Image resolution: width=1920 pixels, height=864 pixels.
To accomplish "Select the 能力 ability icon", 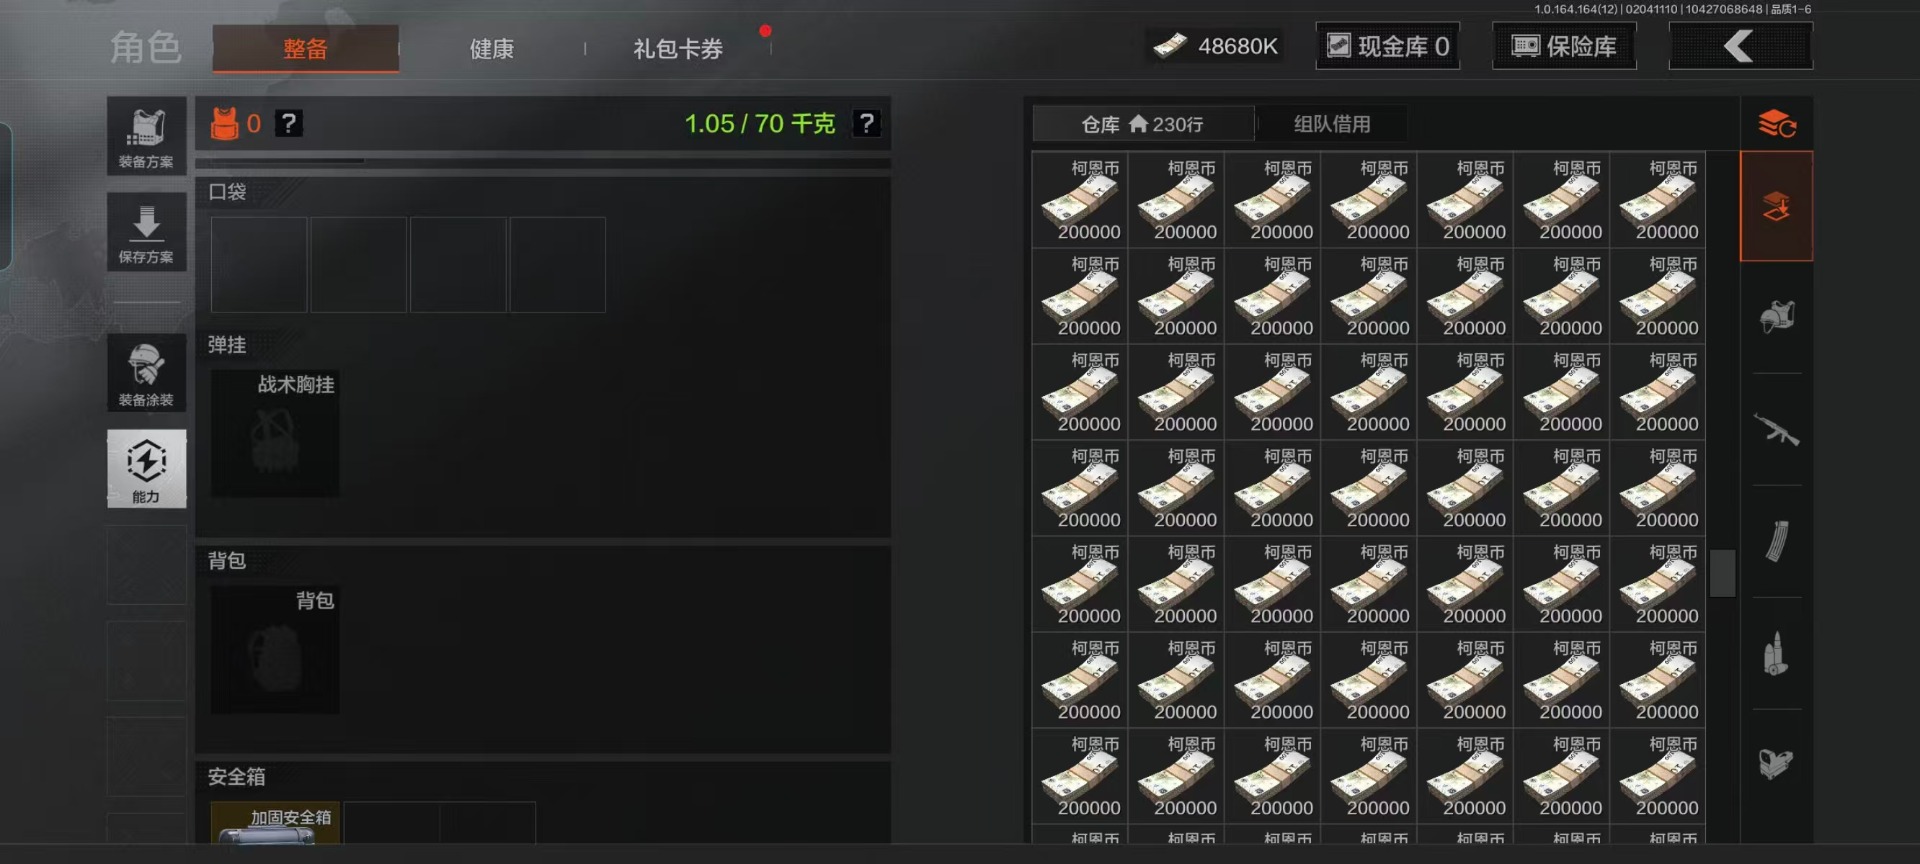I will [x=146, y=468].
